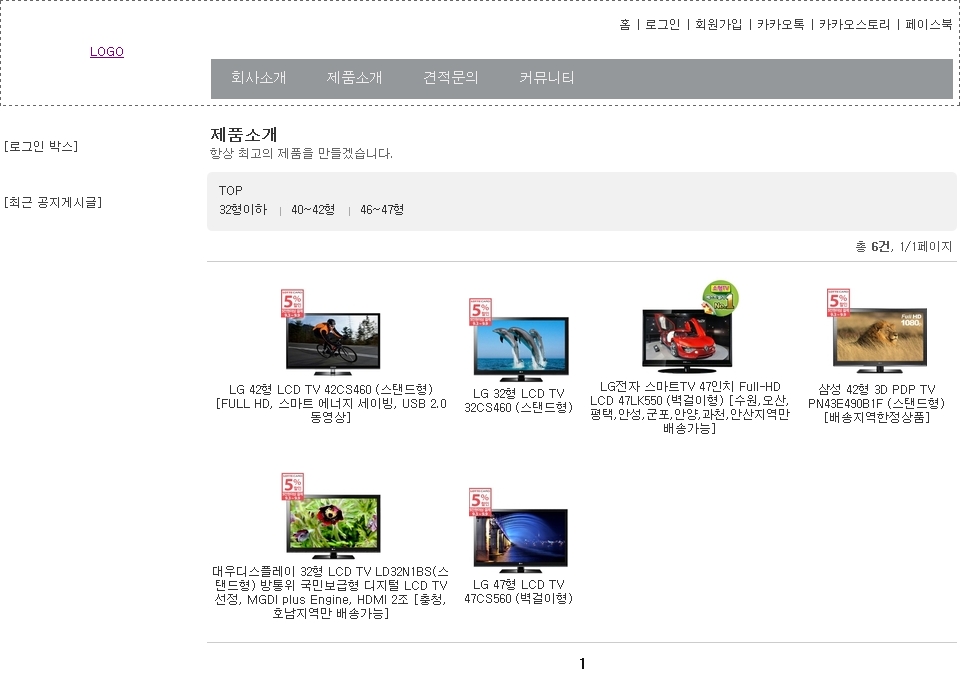This screenshot has height=678, width=963.
Task: Click the LOGO link
Action: [107, 52]
